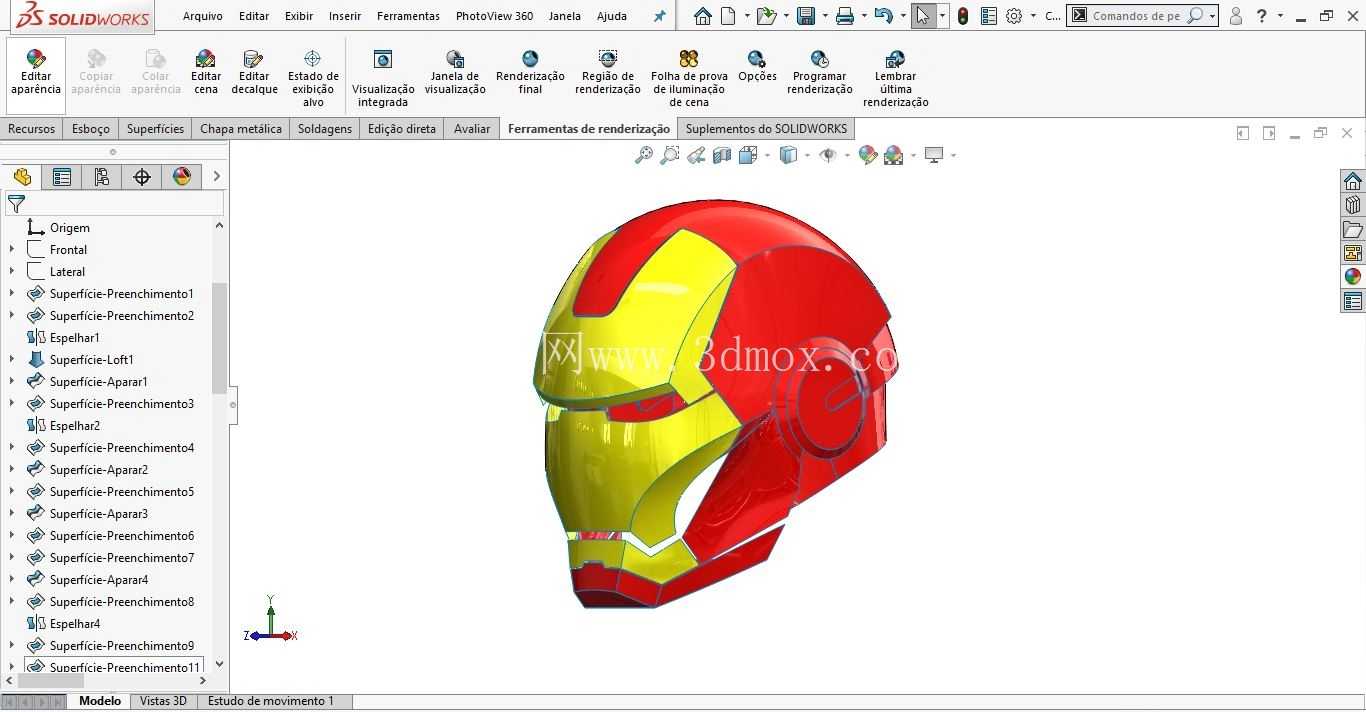The image size is (1366, 712).
Task: Click the Undo icon
Action: [882, 16]
